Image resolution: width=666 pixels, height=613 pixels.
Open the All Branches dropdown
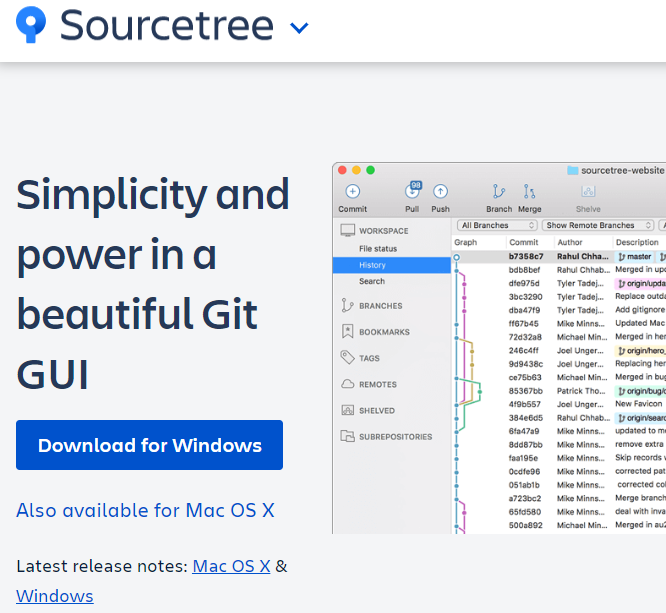tap(497, 225)
